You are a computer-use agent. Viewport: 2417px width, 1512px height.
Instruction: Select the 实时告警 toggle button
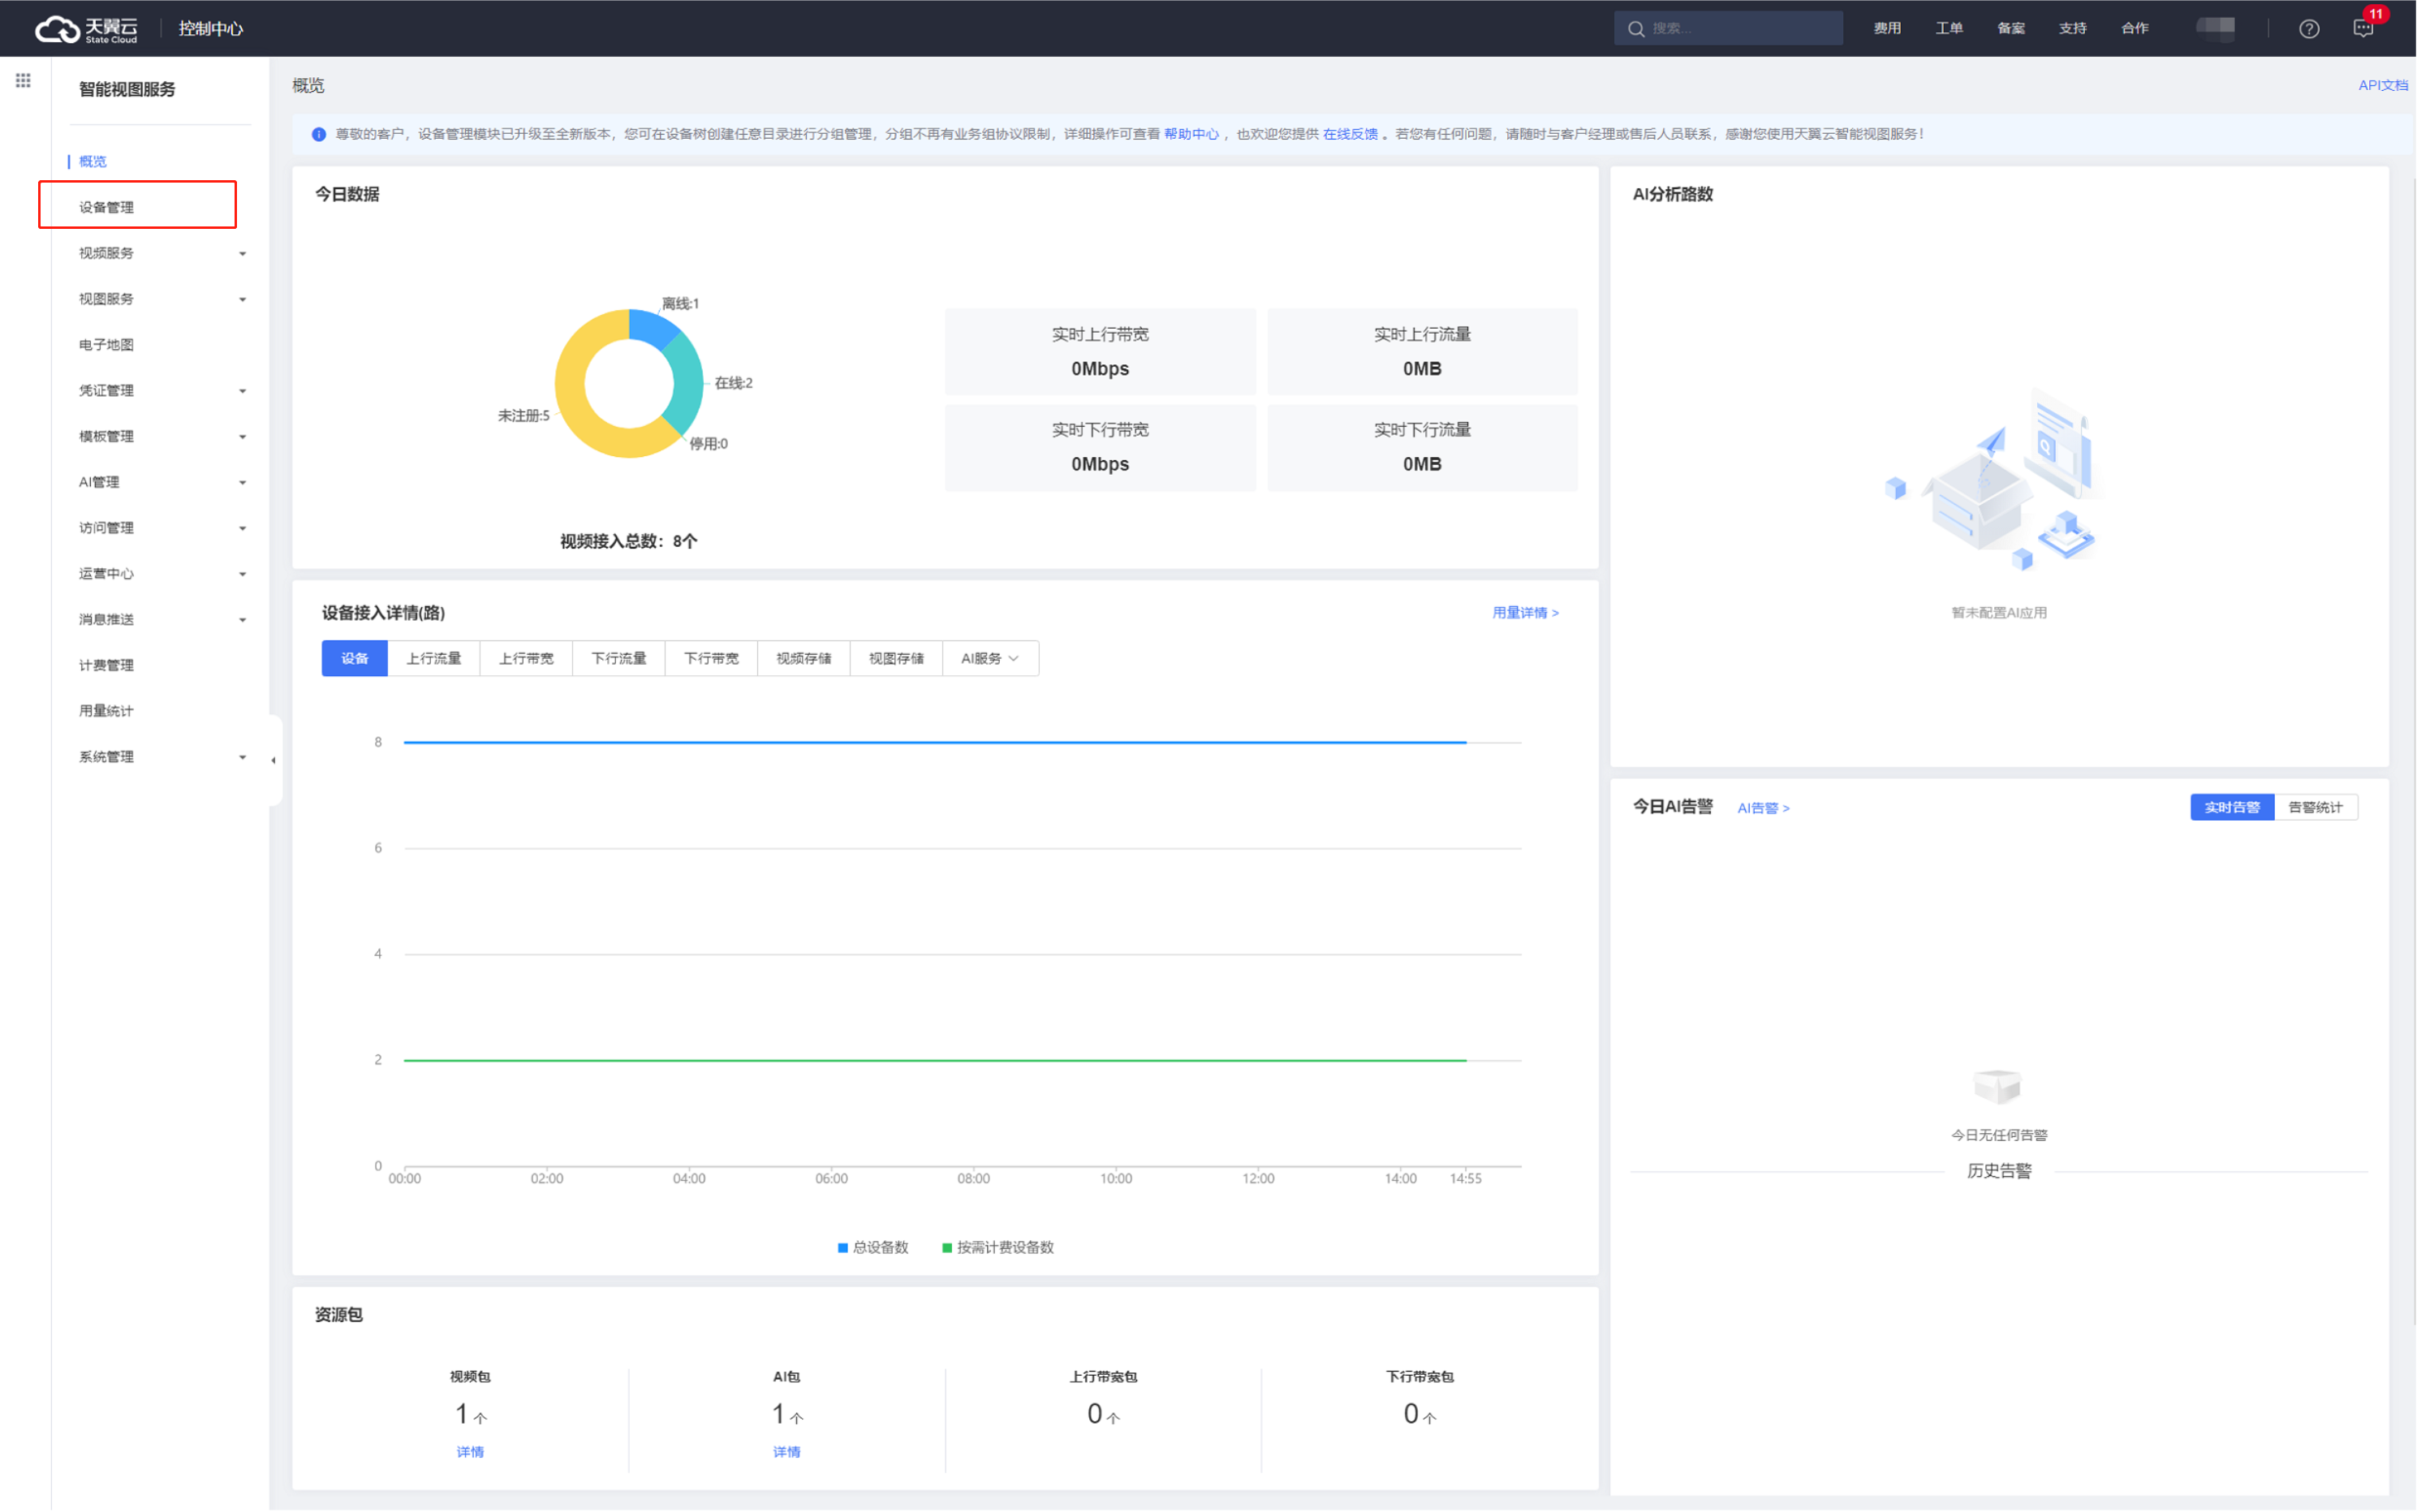(2232, 807)
